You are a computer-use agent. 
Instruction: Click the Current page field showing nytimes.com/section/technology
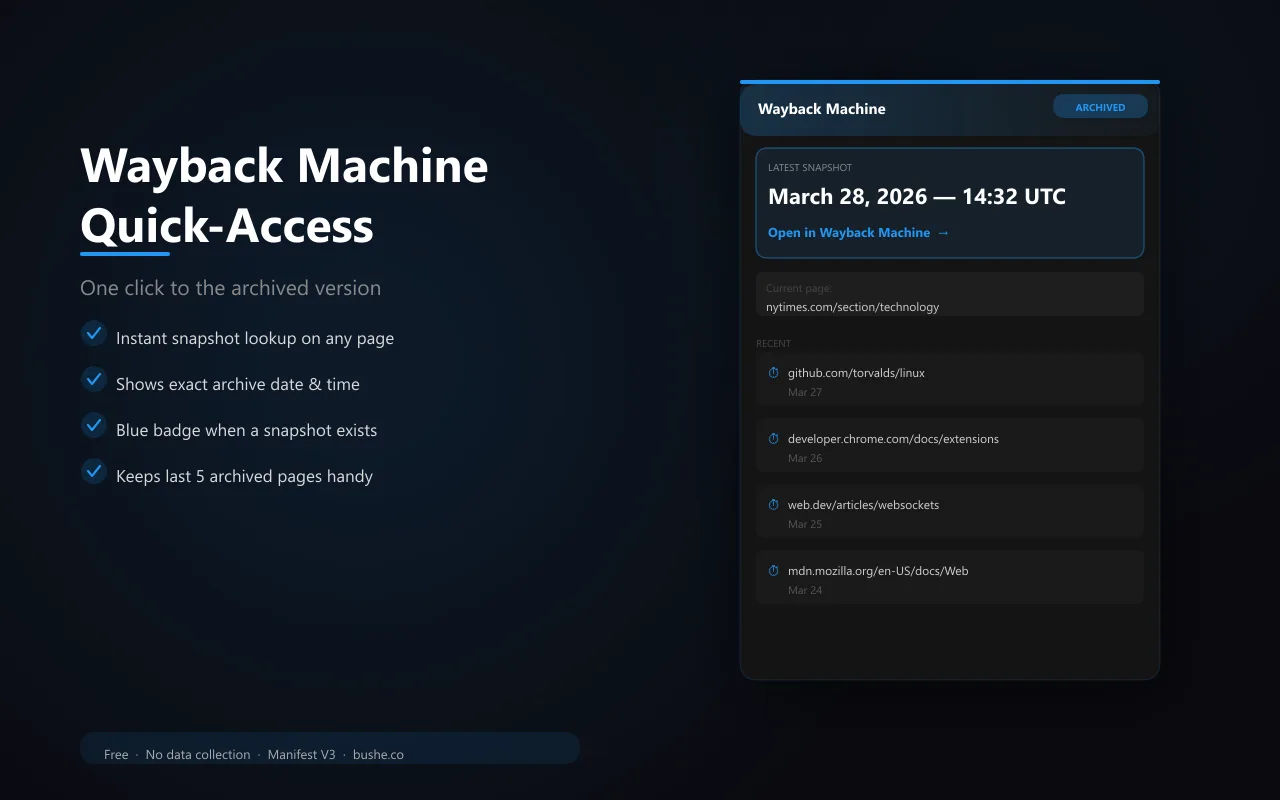950,294
